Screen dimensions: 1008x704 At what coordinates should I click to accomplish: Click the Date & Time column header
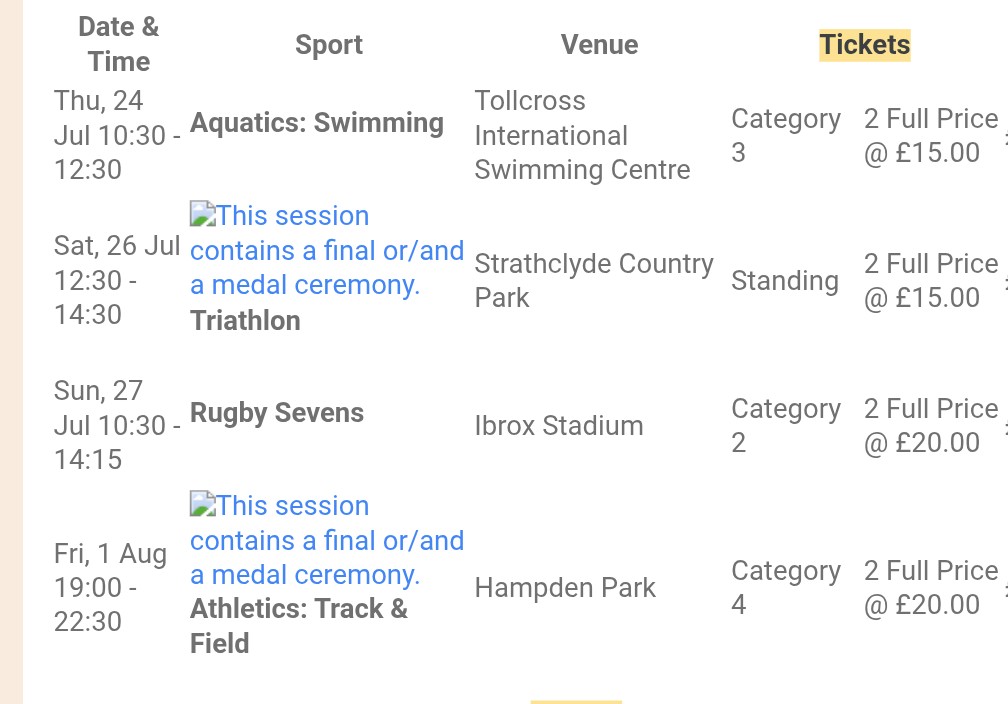(118, 45)
